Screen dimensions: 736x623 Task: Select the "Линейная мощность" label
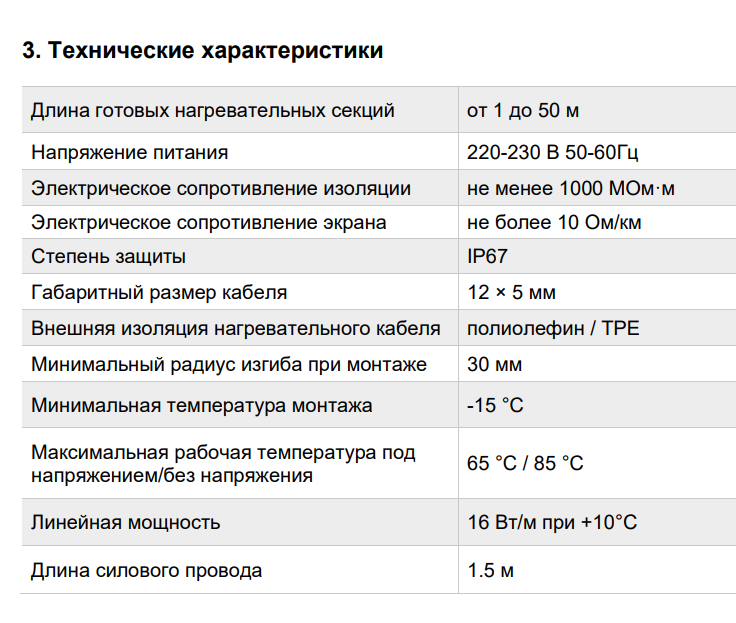(x=126, y=523)
